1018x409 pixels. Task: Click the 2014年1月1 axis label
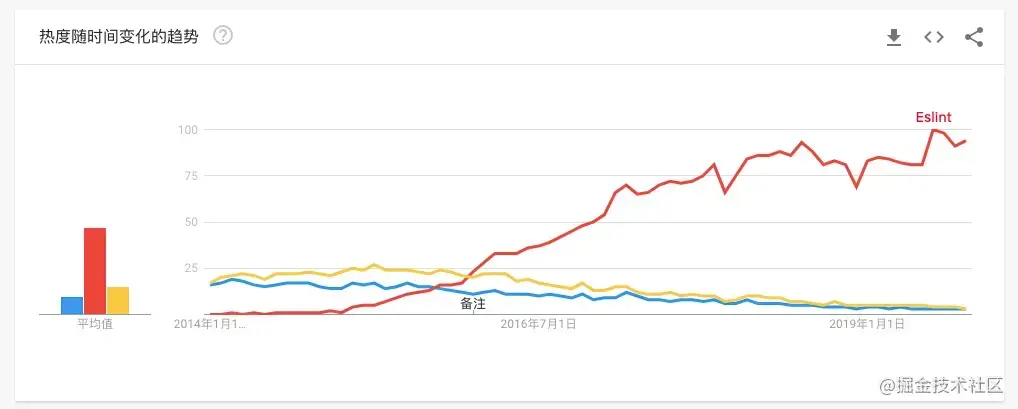(210, 324)
